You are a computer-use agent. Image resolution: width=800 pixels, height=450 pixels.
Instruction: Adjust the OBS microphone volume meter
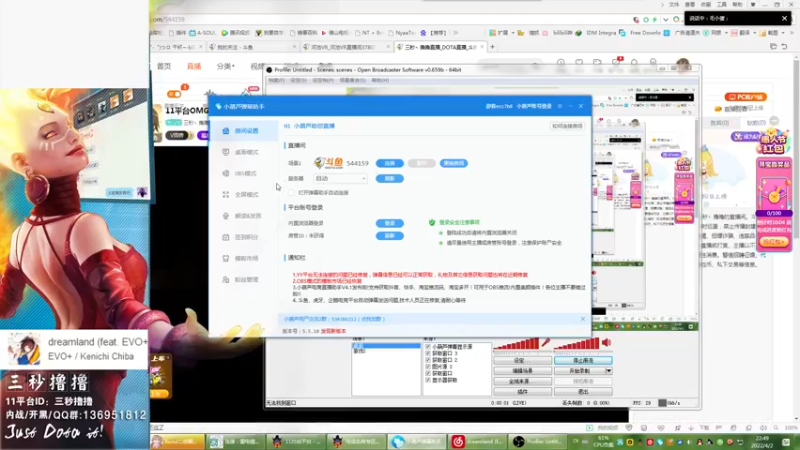(x=516, y=343)
